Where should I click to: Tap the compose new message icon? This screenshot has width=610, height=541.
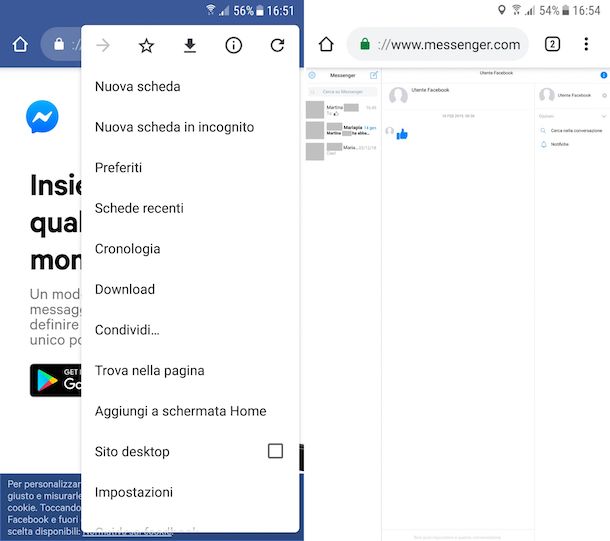[x=373, y=75]
